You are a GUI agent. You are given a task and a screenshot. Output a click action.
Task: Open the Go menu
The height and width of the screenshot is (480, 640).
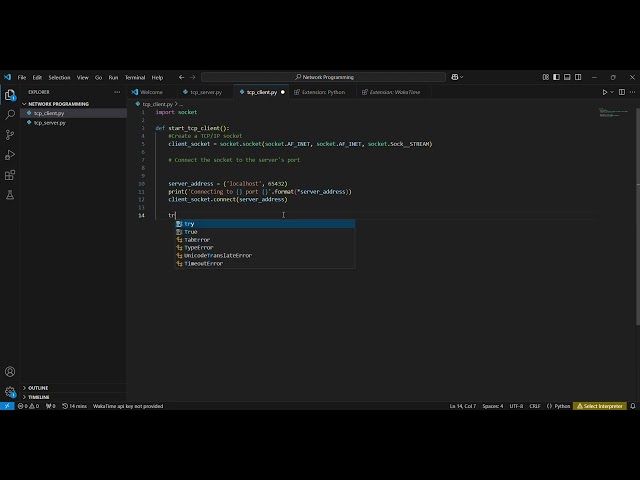tap(98, 77)
